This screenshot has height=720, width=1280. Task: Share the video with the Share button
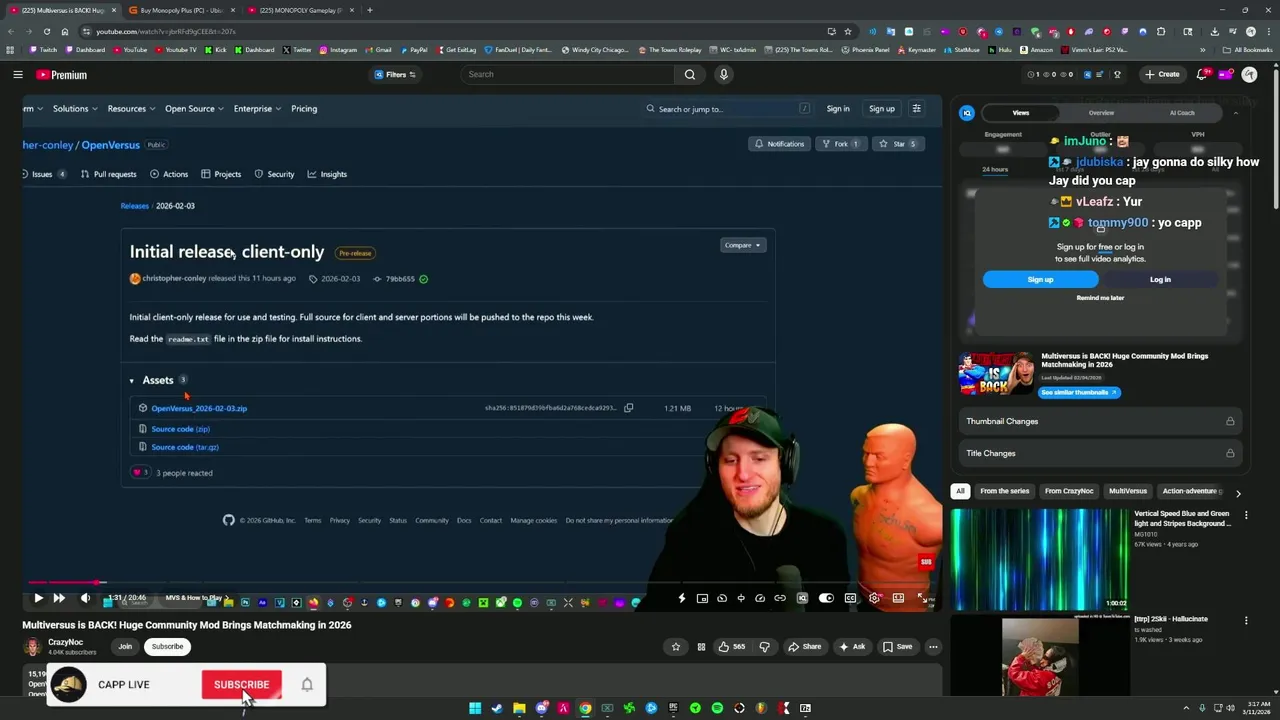click(805, 647)
